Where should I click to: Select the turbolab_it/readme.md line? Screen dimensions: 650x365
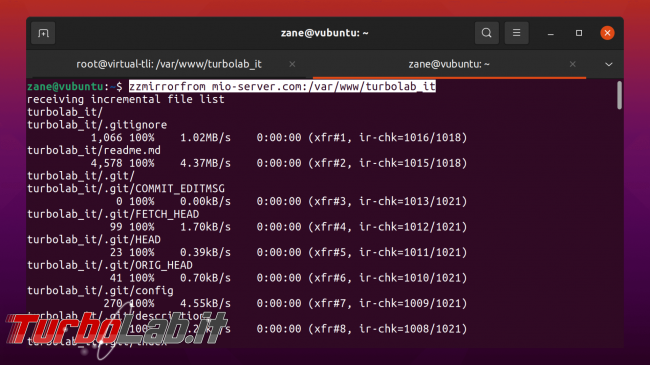(94, 150)
